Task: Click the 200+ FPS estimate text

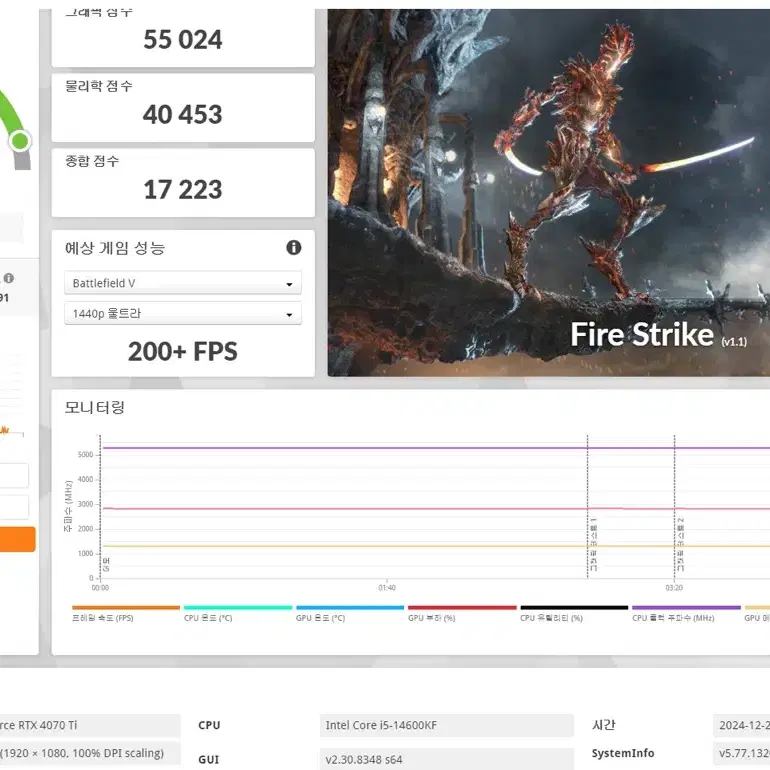Action: tap(183, 352)
